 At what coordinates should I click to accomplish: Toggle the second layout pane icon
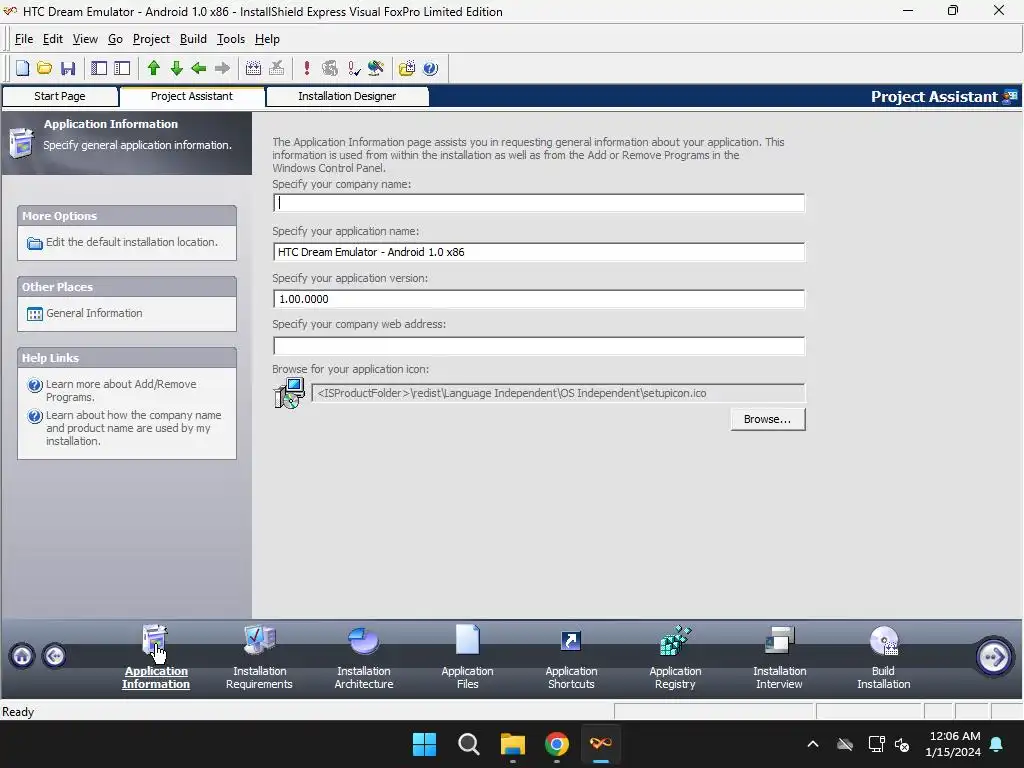tap(122, 68)
